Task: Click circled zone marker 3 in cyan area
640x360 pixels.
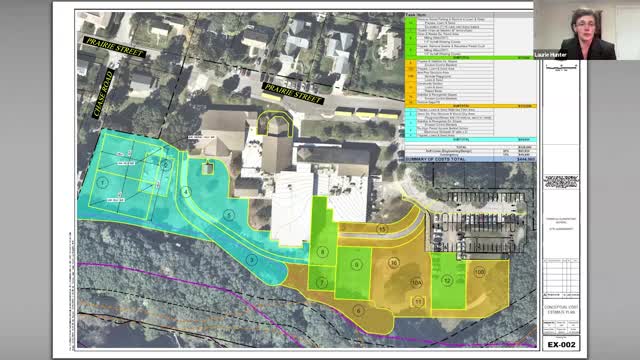Action: tap(252, 260)
